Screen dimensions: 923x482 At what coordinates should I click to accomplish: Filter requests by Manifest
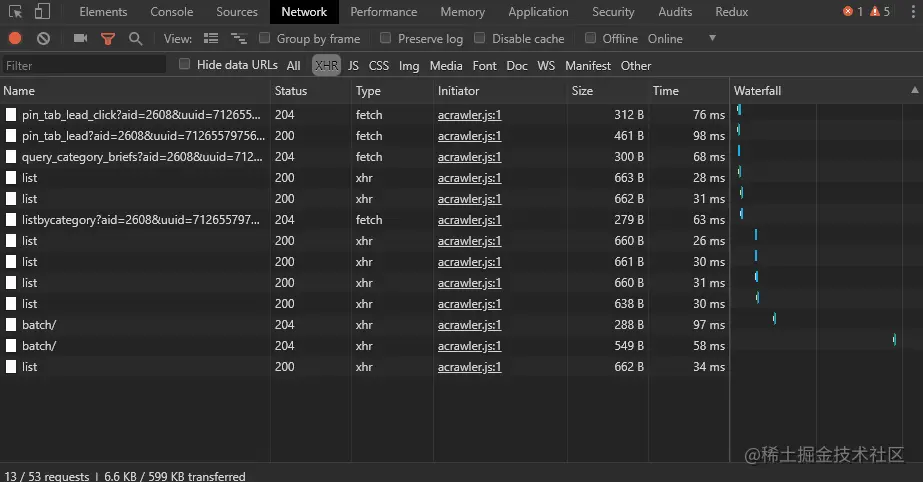click(588, 65)
